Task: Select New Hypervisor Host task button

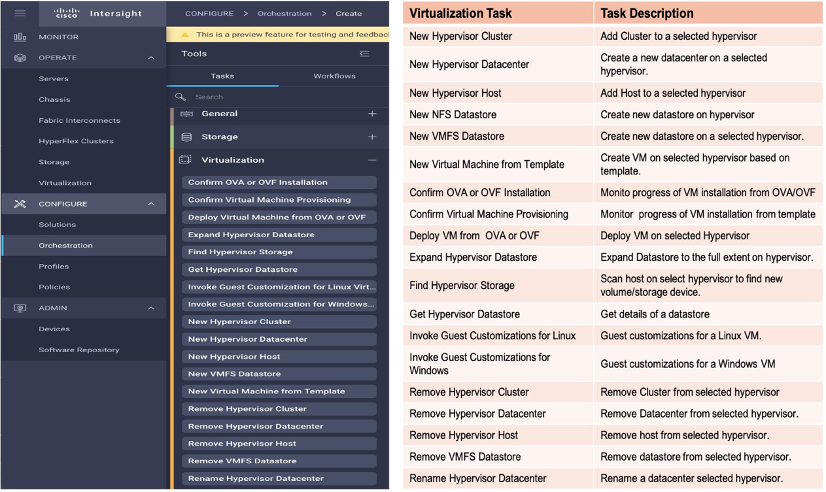Action: 279,357
